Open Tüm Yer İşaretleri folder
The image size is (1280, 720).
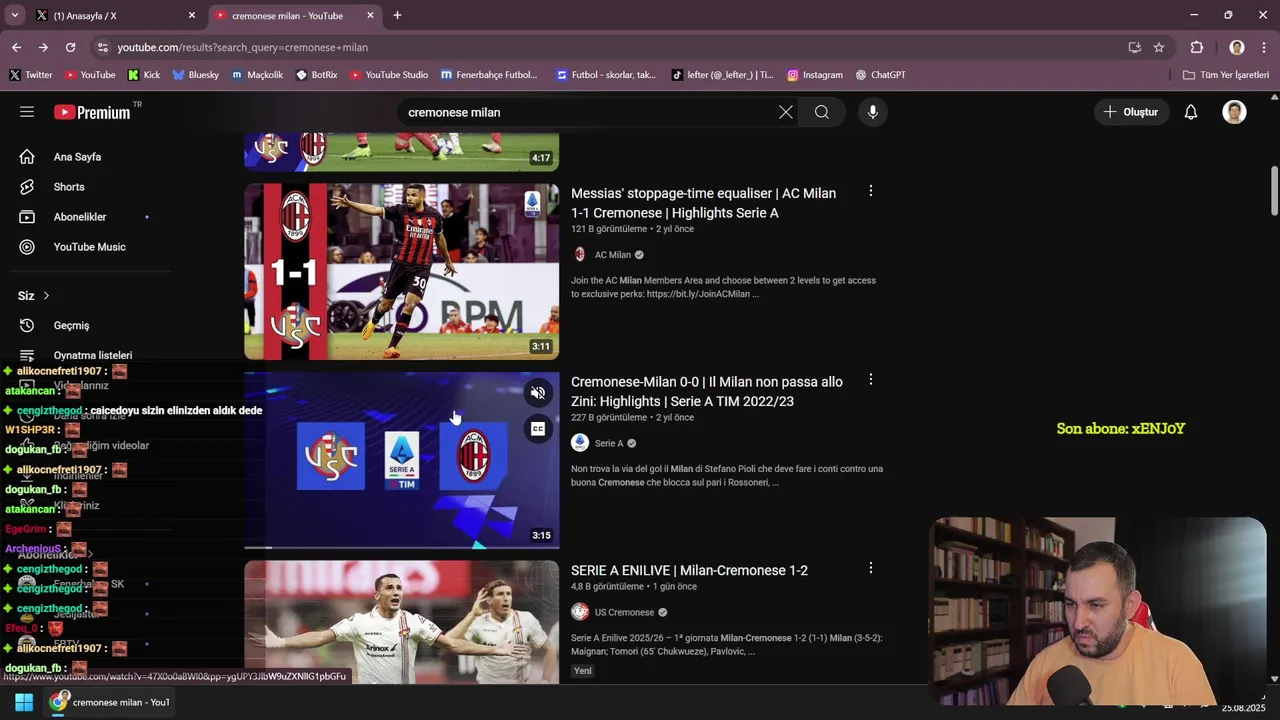pyautogui.click(x=1225, y=75)
